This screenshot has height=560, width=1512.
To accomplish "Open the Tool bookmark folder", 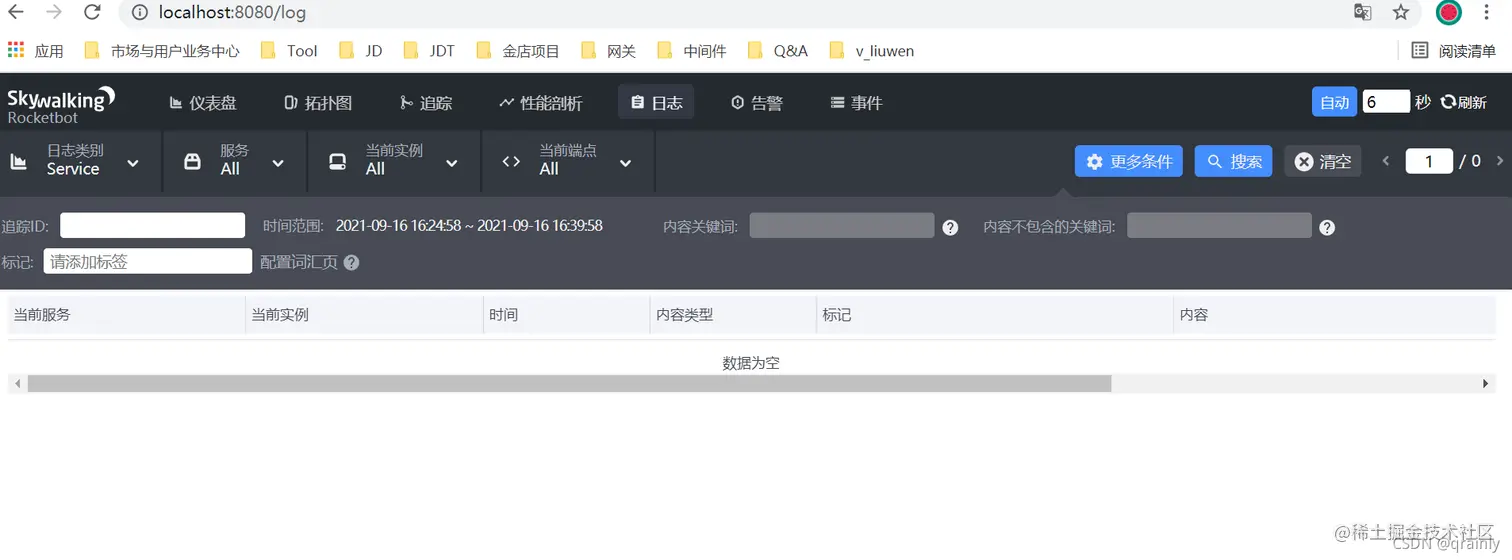I will (289, 51).
